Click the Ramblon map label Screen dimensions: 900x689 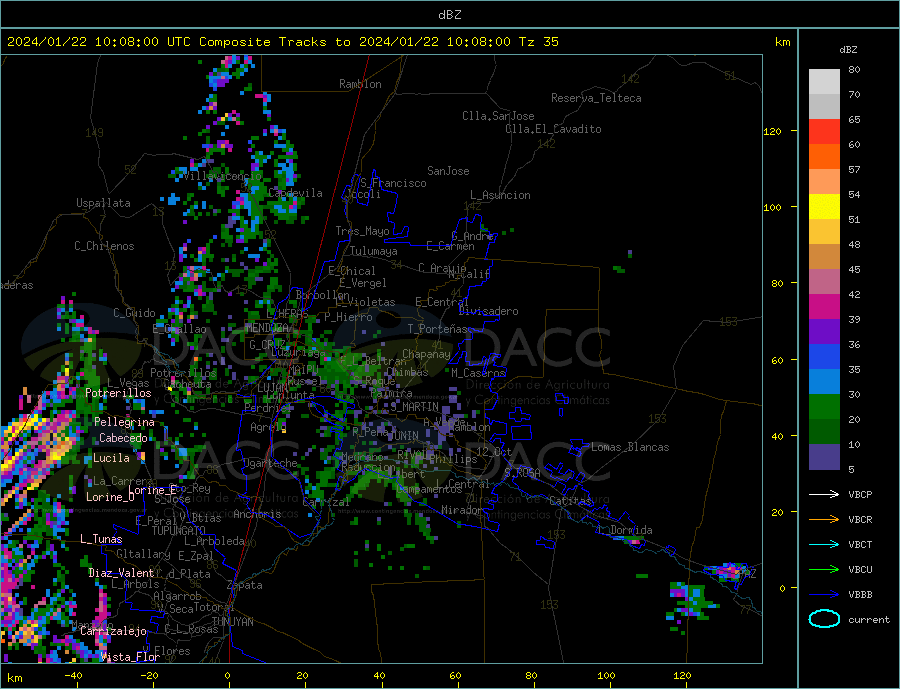360,84
